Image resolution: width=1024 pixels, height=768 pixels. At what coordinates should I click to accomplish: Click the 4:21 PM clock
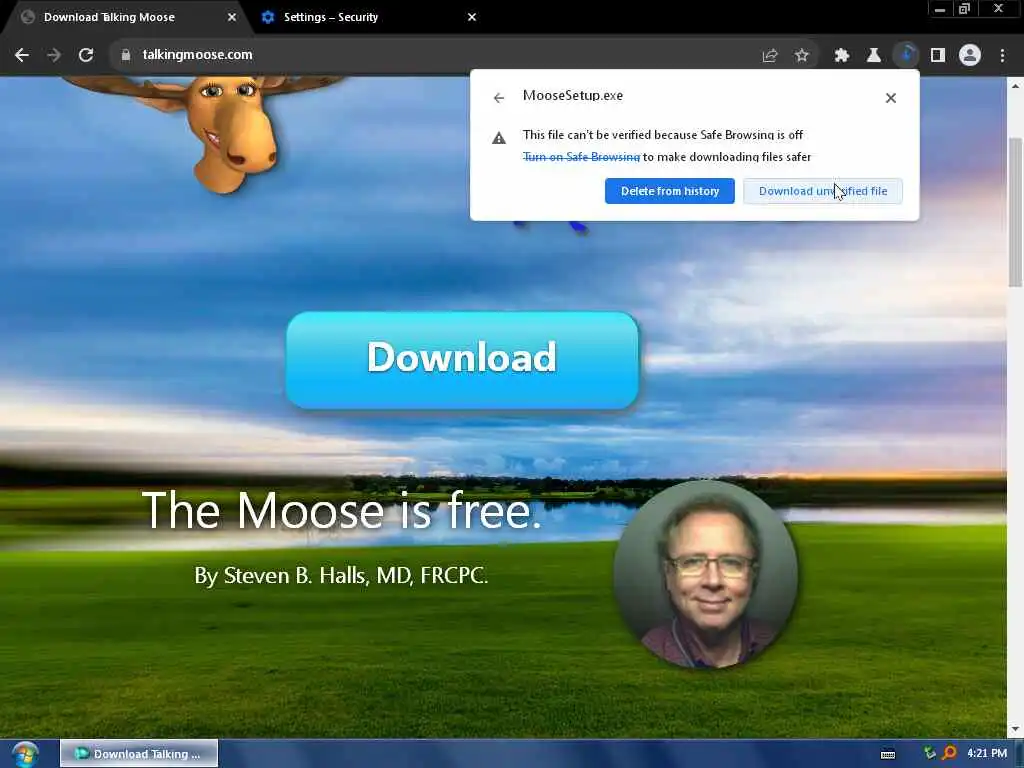tap(987, 754)
